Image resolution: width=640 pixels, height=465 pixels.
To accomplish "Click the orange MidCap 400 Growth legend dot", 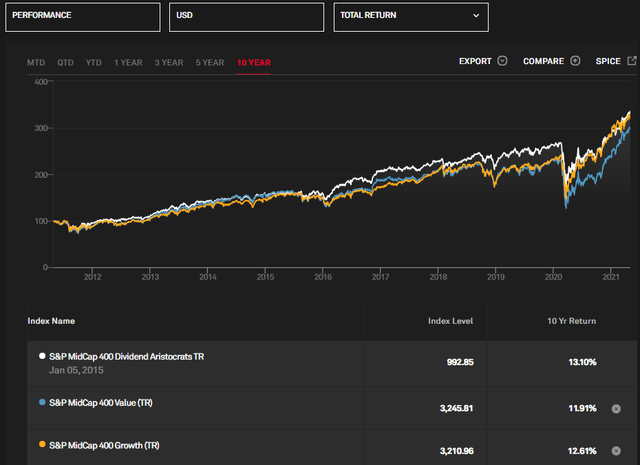I will [42, 445].
